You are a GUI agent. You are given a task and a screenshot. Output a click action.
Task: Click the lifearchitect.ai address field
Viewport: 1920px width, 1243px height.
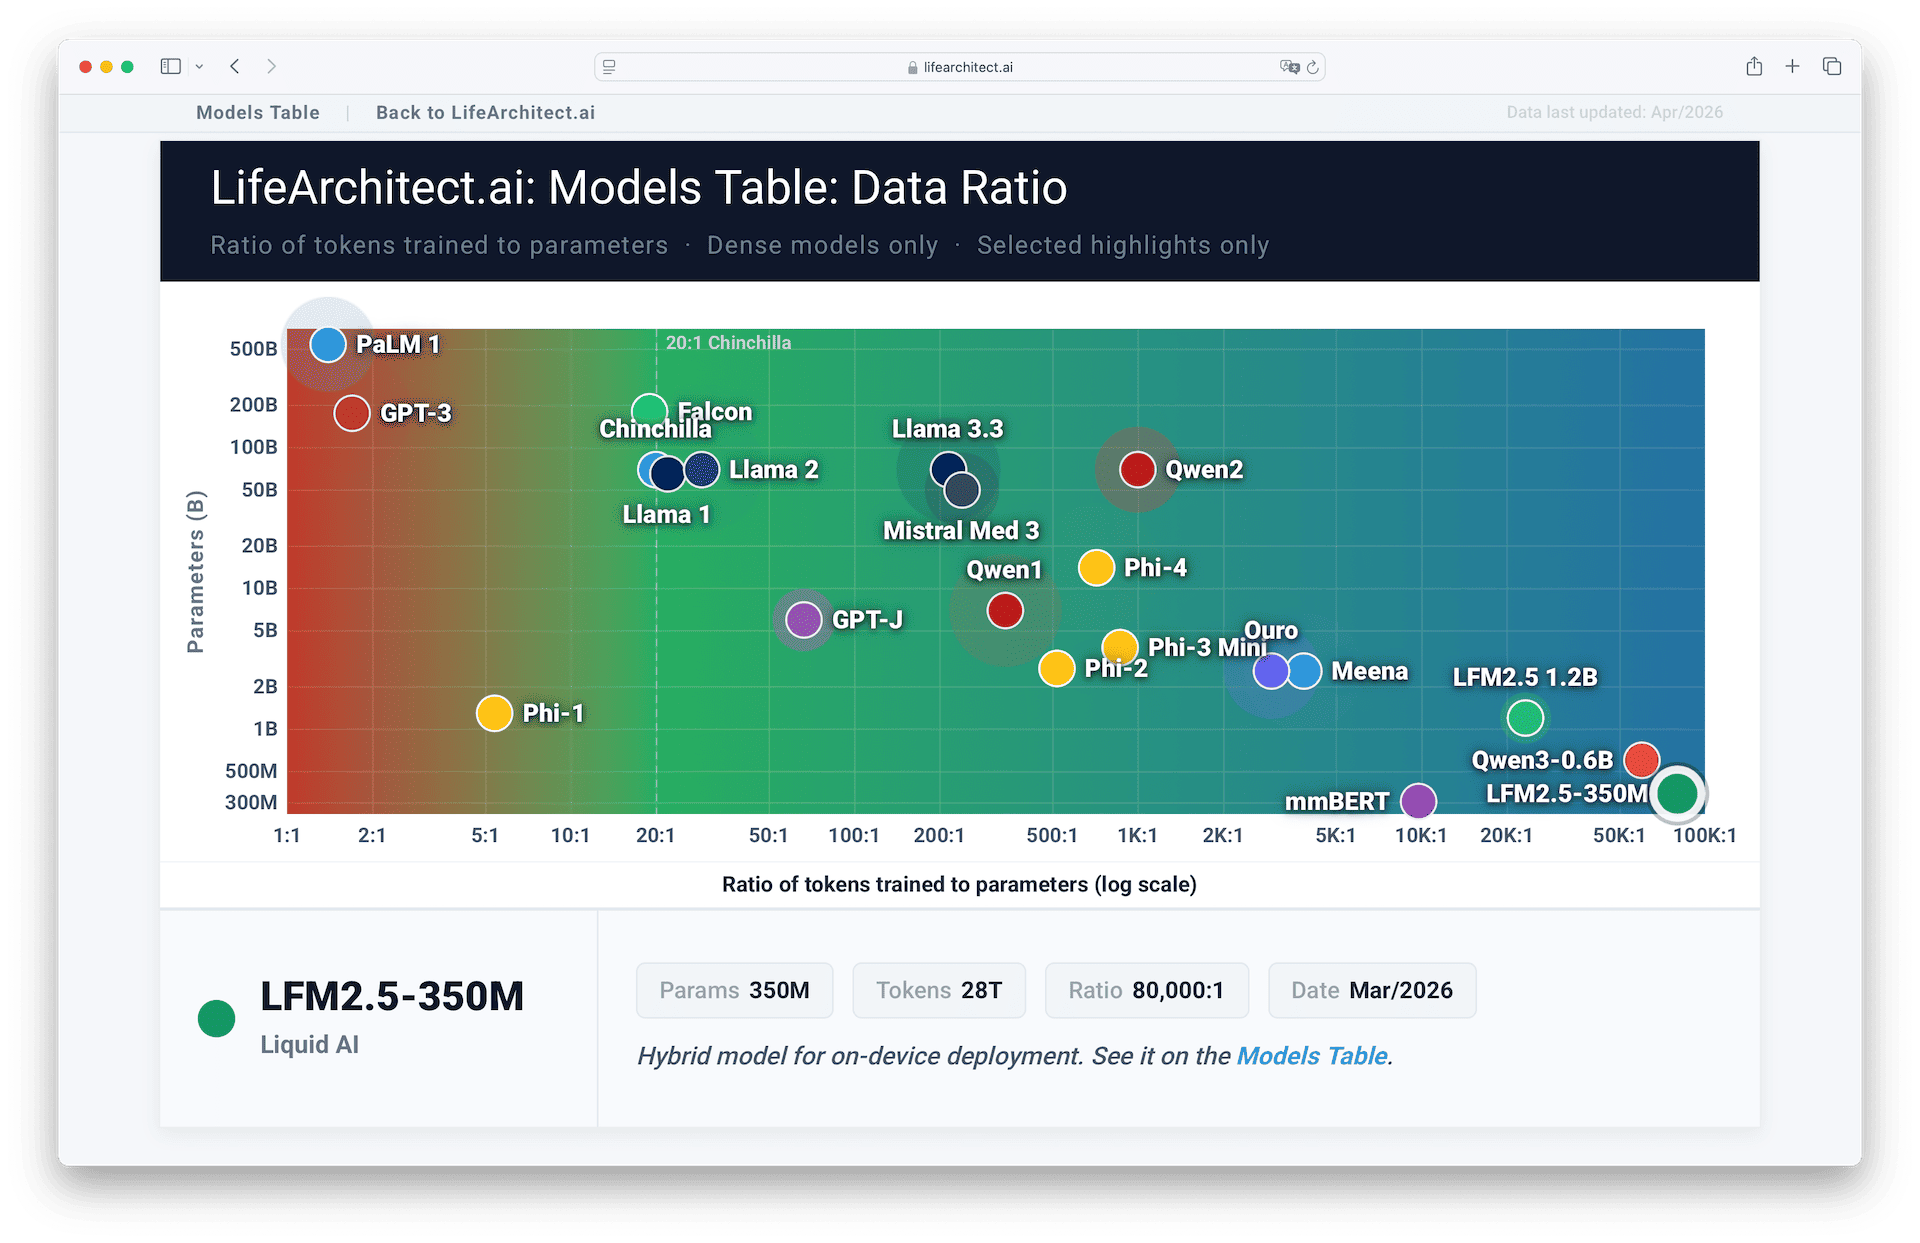pyautogui.click(x=960, y=67)
